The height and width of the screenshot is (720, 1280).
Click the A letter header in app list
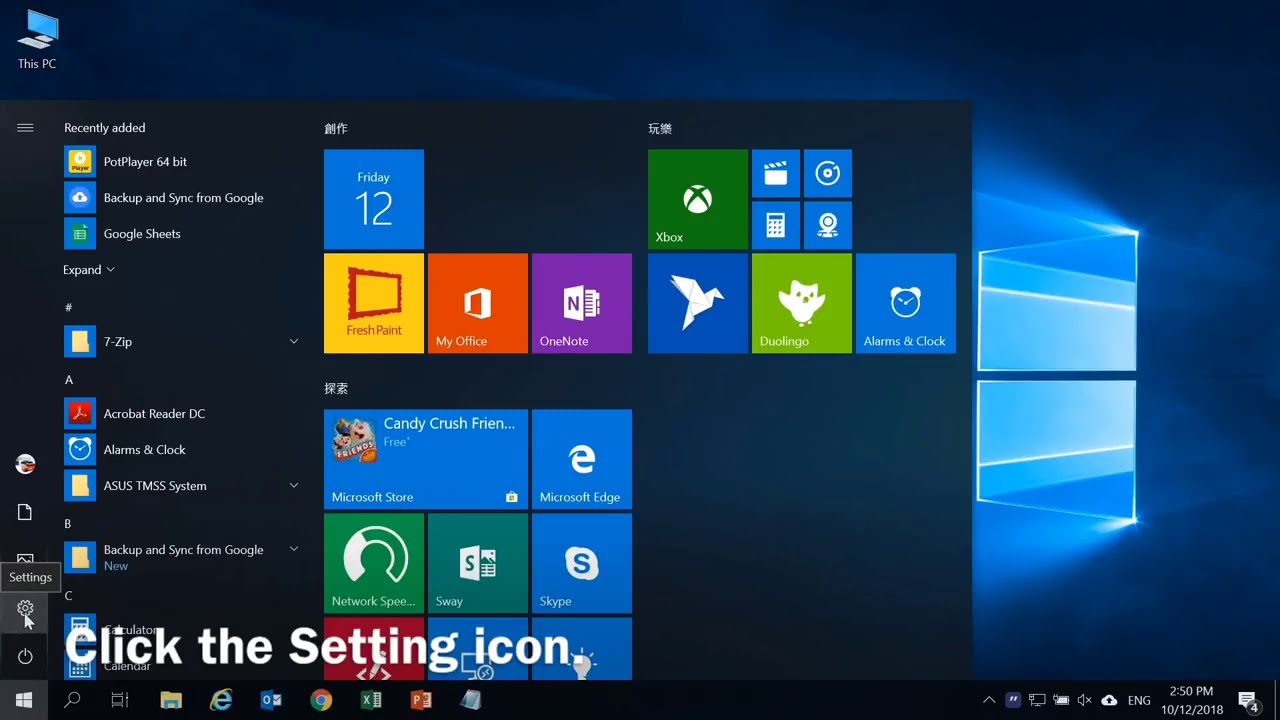(69, 380)
